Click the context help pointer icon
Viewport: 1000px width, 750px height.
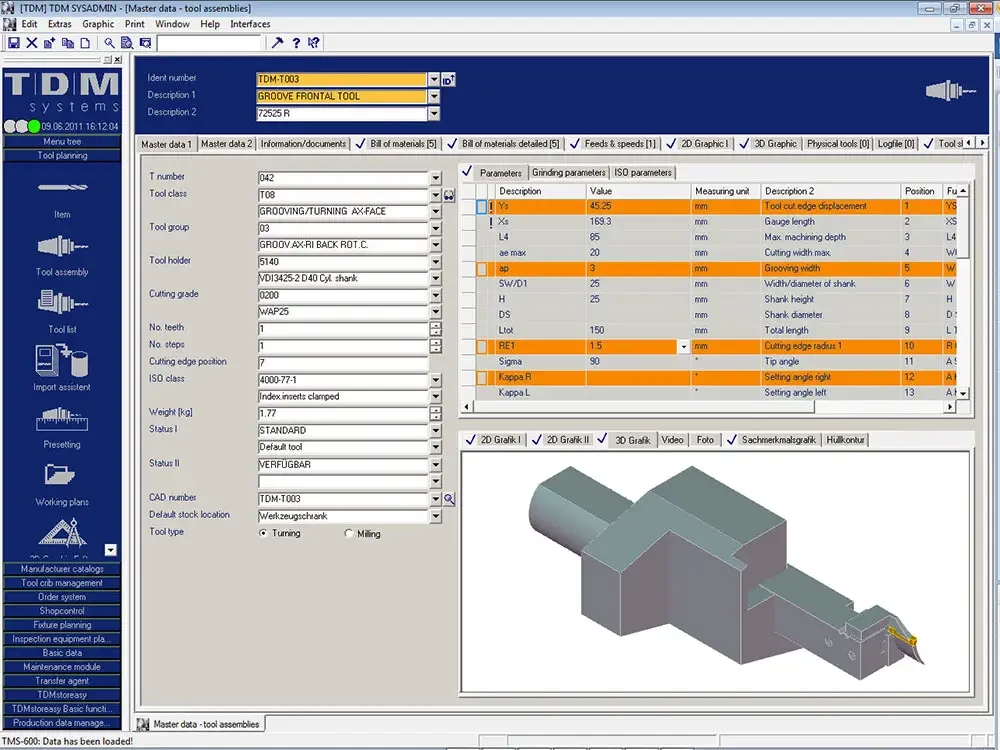(x=314, y=43)
